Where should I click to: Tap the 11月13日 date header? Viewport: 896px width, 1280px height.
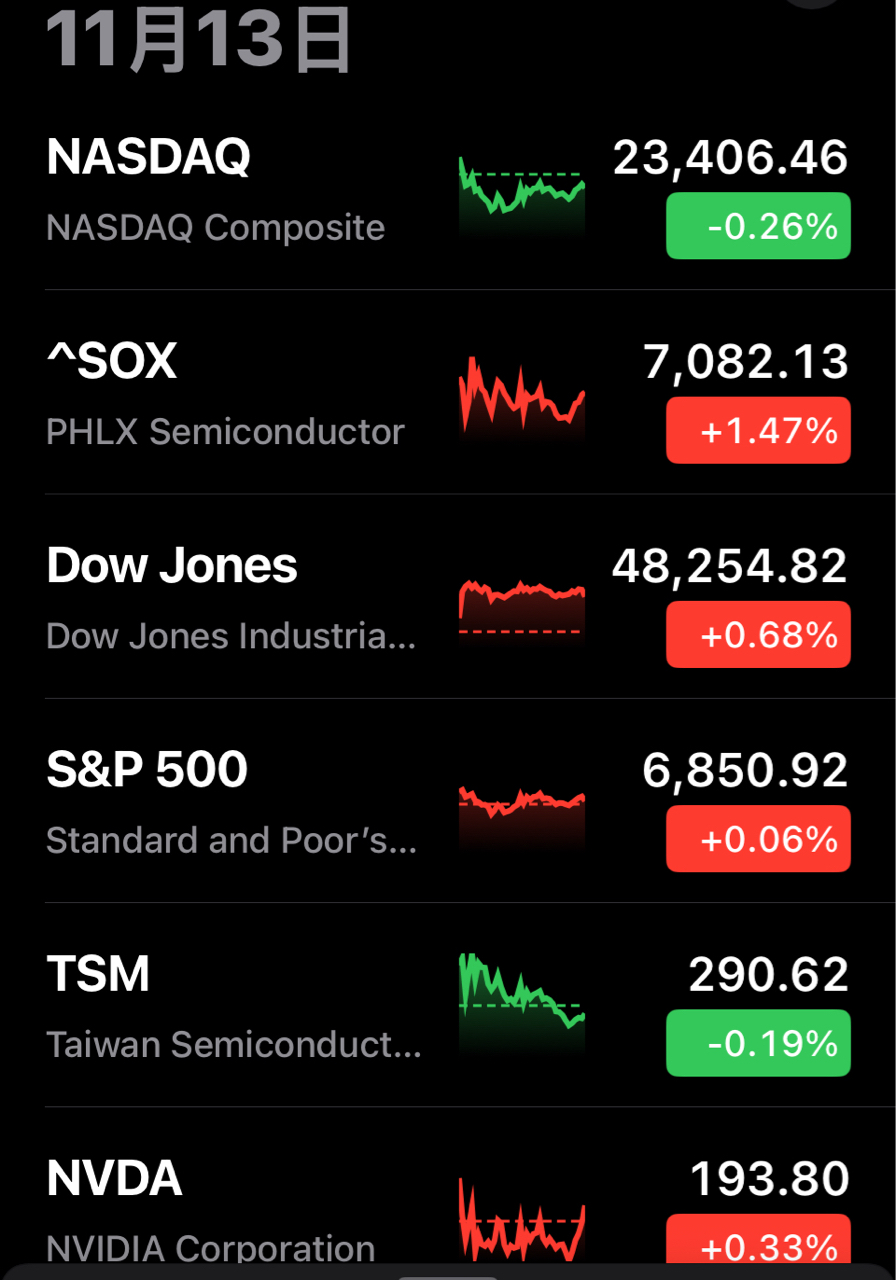[198, 42]
